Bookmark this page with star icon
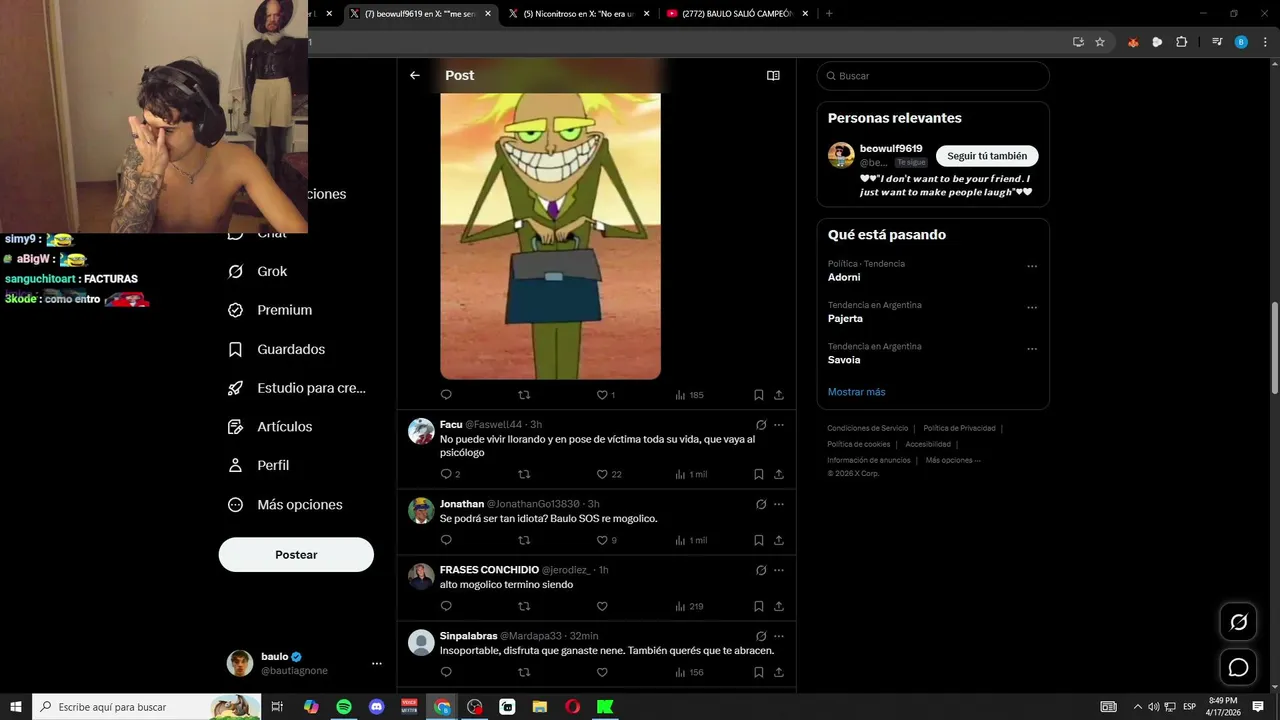Screen dimensions: 1280x720 pos(1100,42)
